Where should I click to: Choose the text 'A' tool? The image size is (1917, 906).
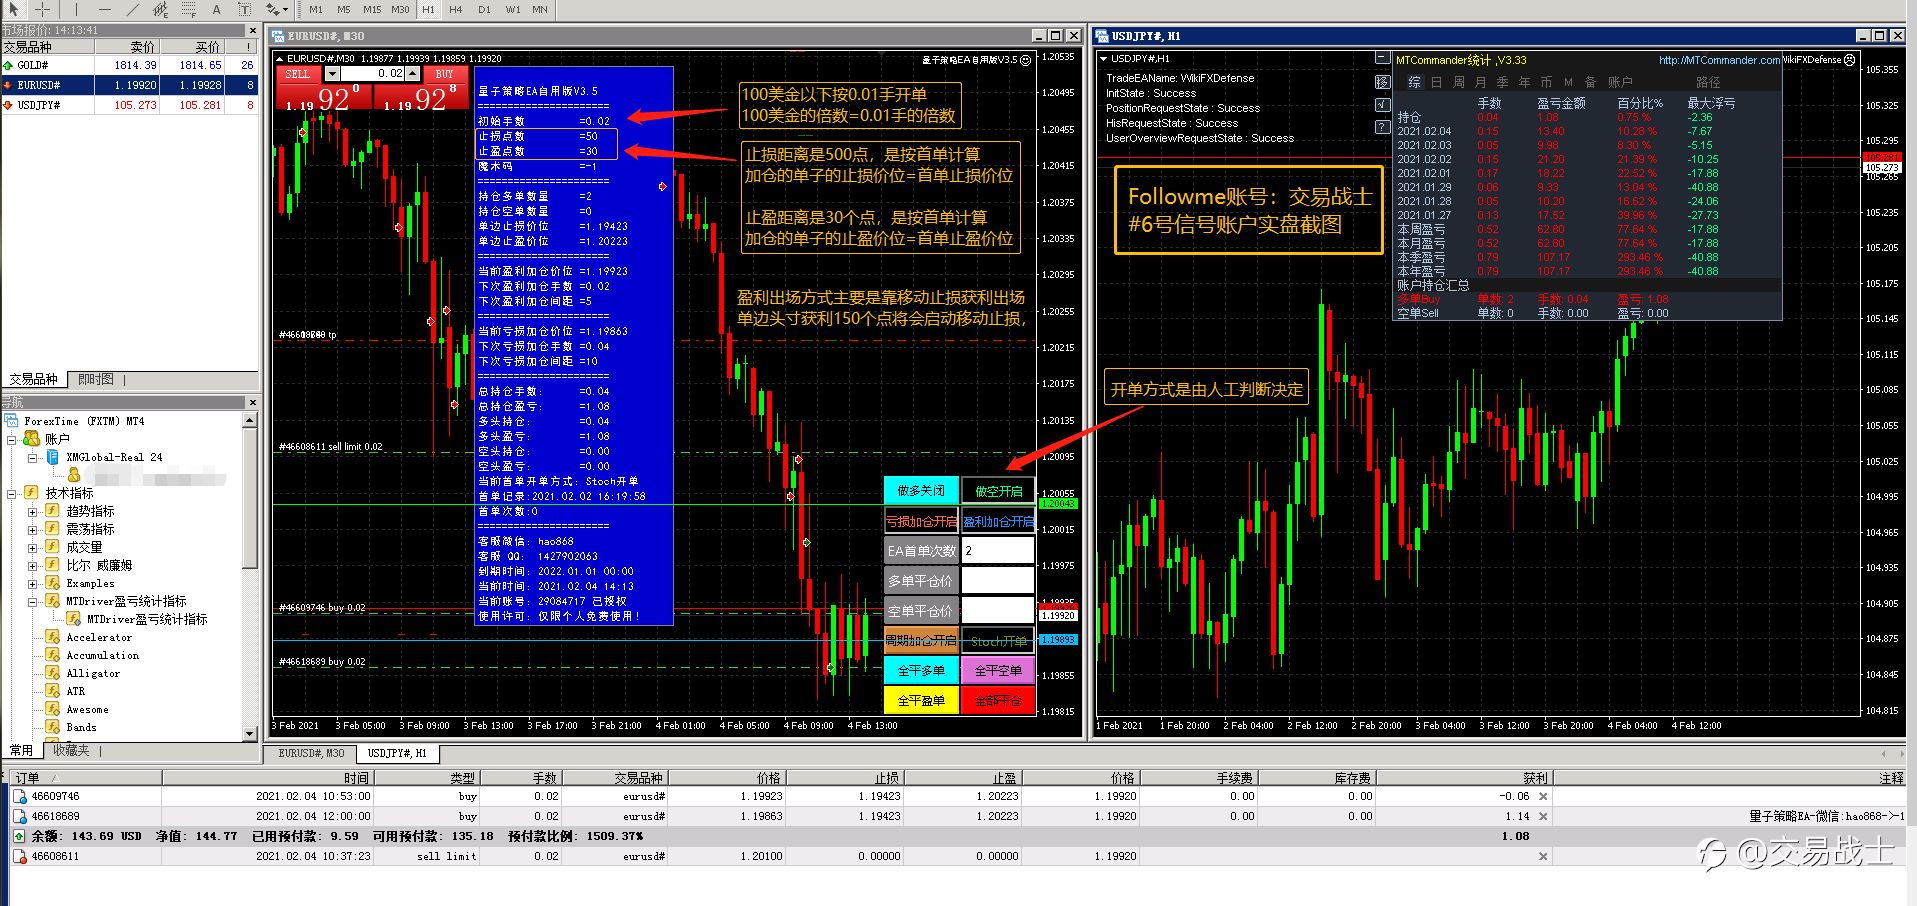pyautogui.click(x=216, y=9)
